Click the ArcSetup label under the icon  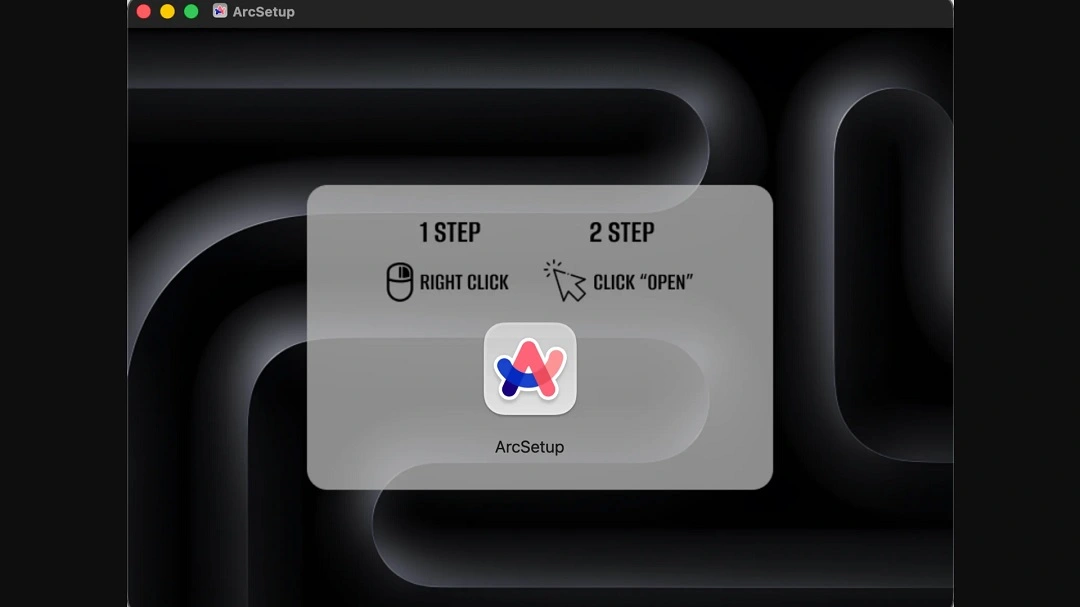[529, 446]
